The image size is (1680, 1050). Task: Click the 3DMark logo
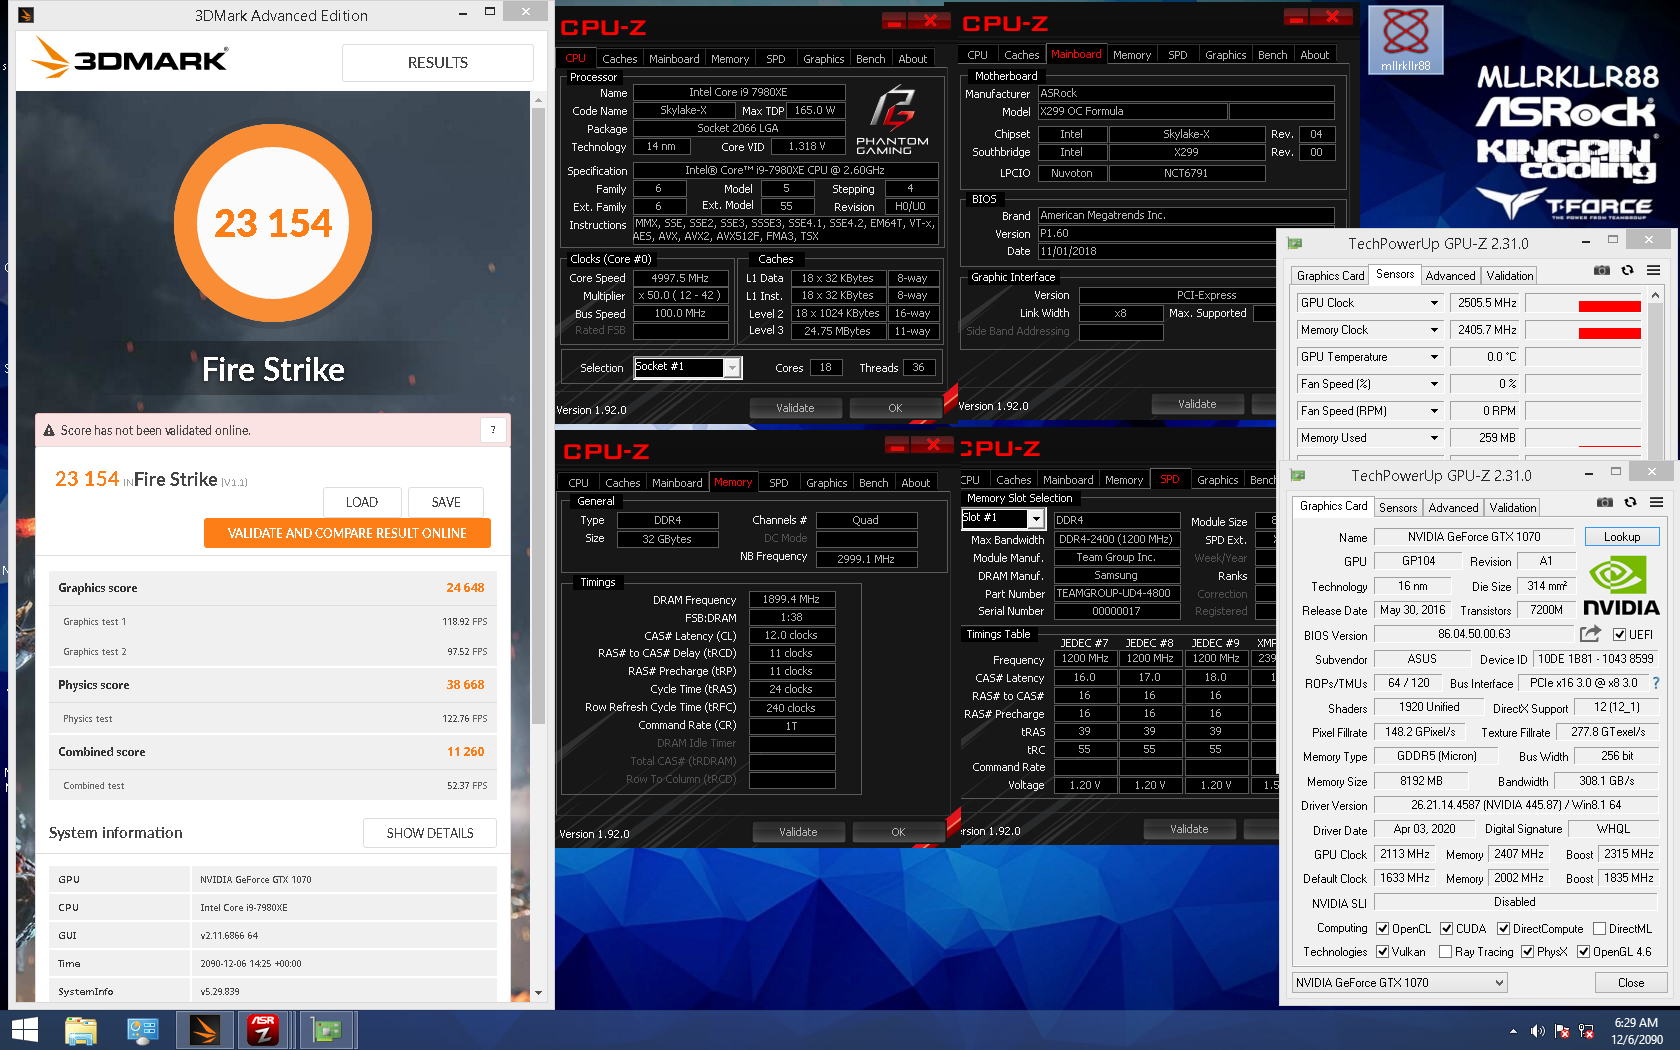[130, 58]
